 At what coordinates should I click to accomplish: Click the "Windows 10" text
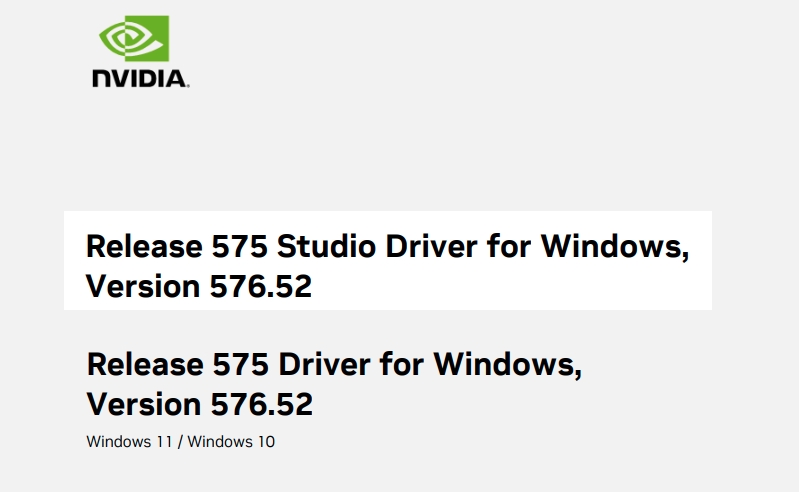click(231, 442)
